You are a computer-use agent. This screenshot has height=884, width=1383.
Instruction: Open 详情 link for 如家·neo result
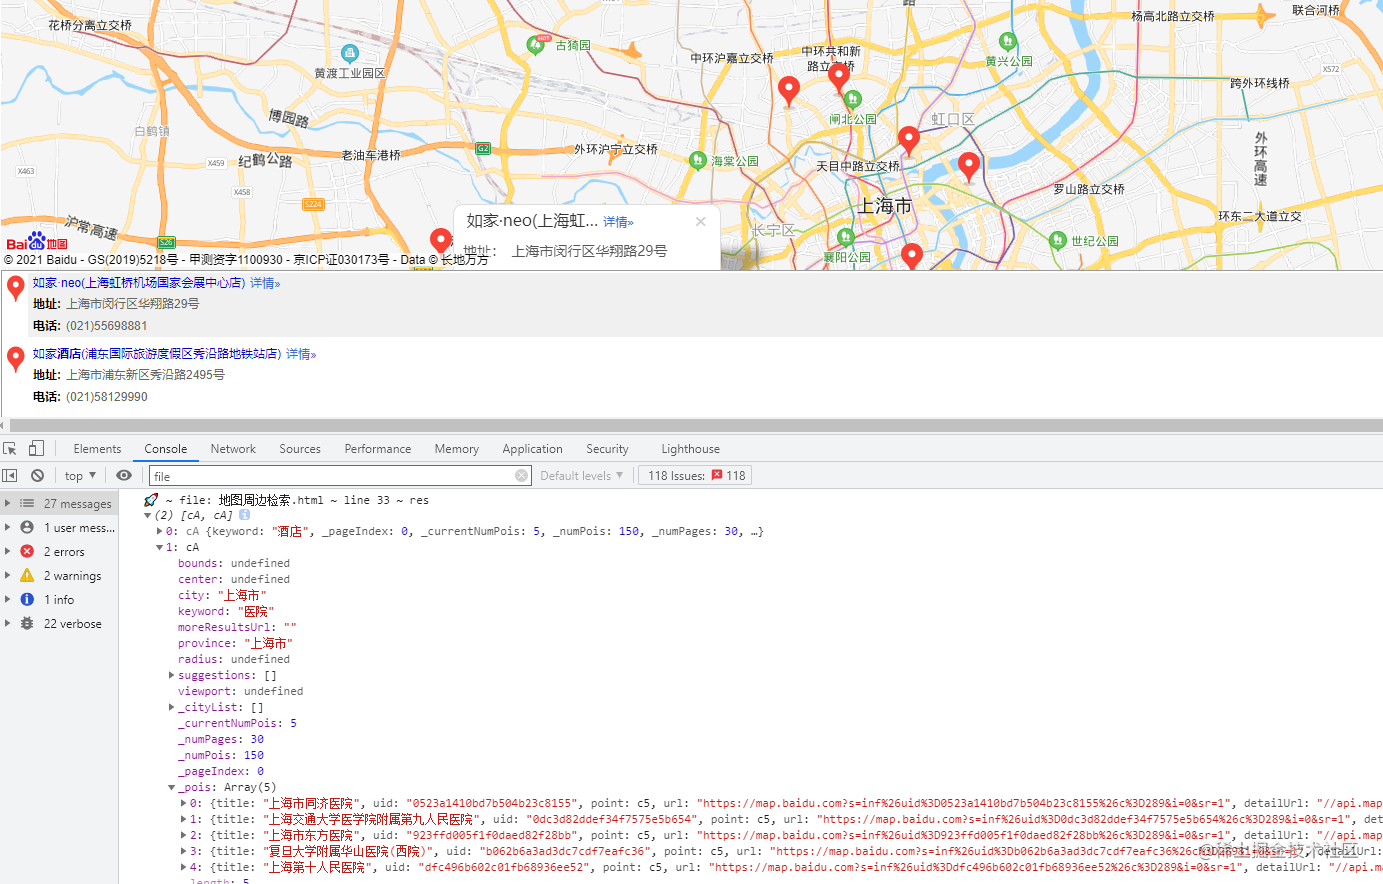(265, 283)
